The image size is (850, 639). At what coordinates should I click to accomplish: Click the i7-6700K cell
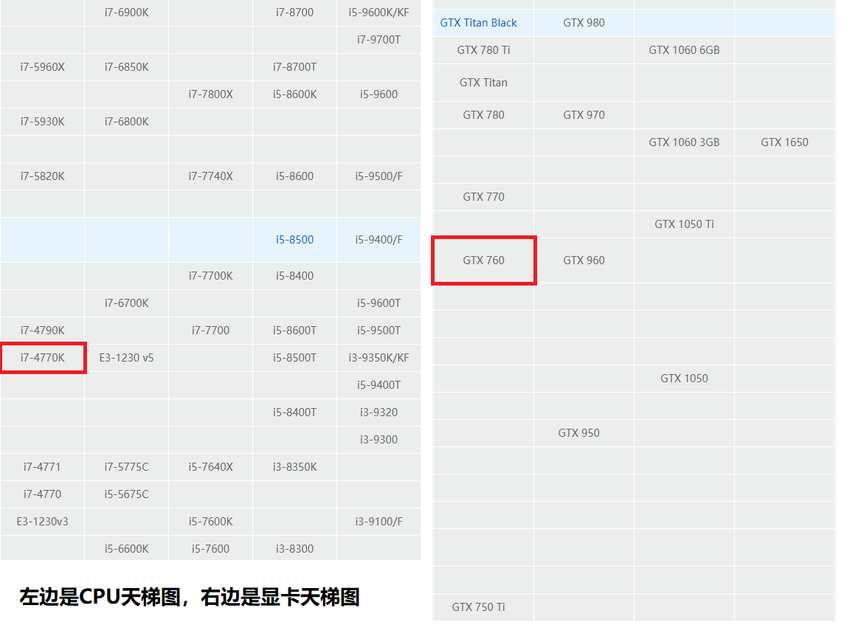tap(126, 303)
